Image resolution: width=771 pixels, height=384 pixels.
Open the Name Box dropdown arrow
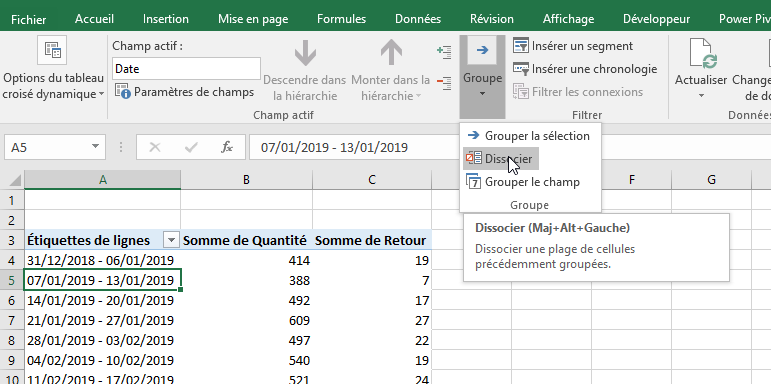(x=95, y=147)
